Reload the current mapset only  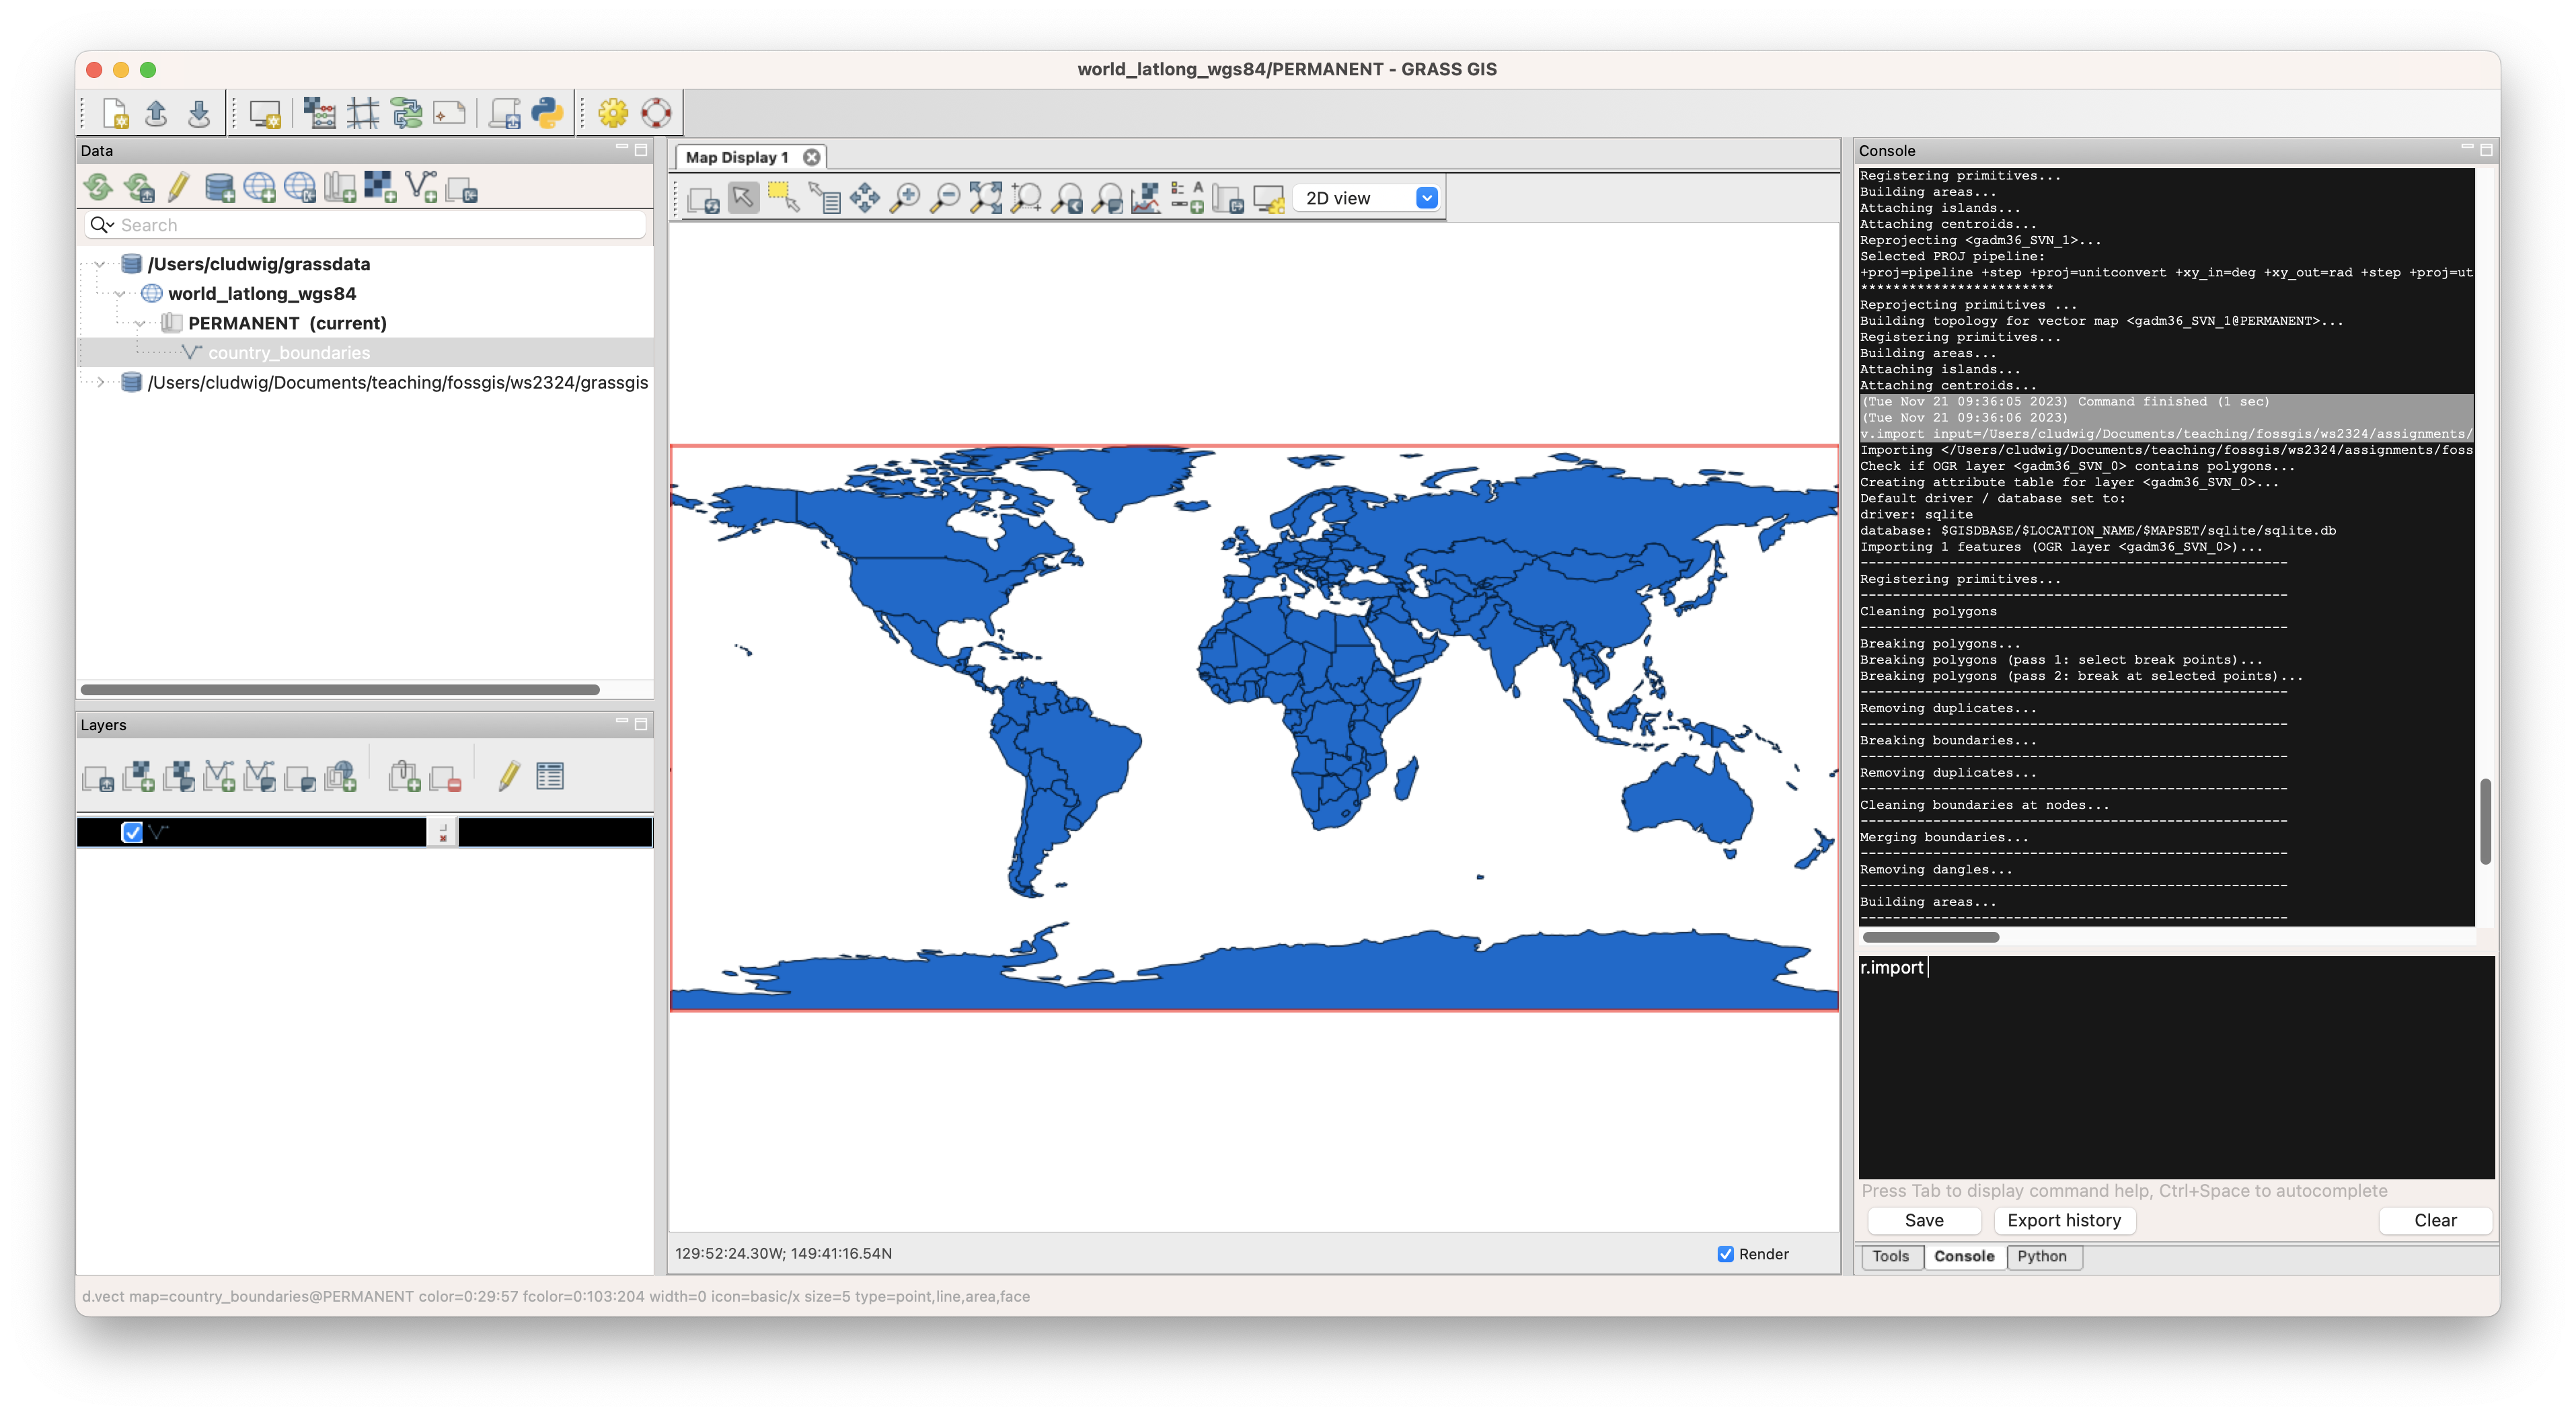click(x=139, y=187)
